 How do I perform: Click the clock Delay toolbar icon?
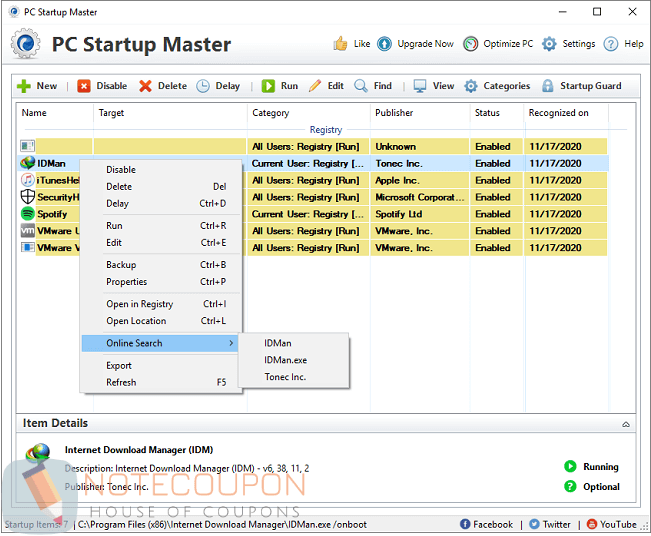pos(203,86)
